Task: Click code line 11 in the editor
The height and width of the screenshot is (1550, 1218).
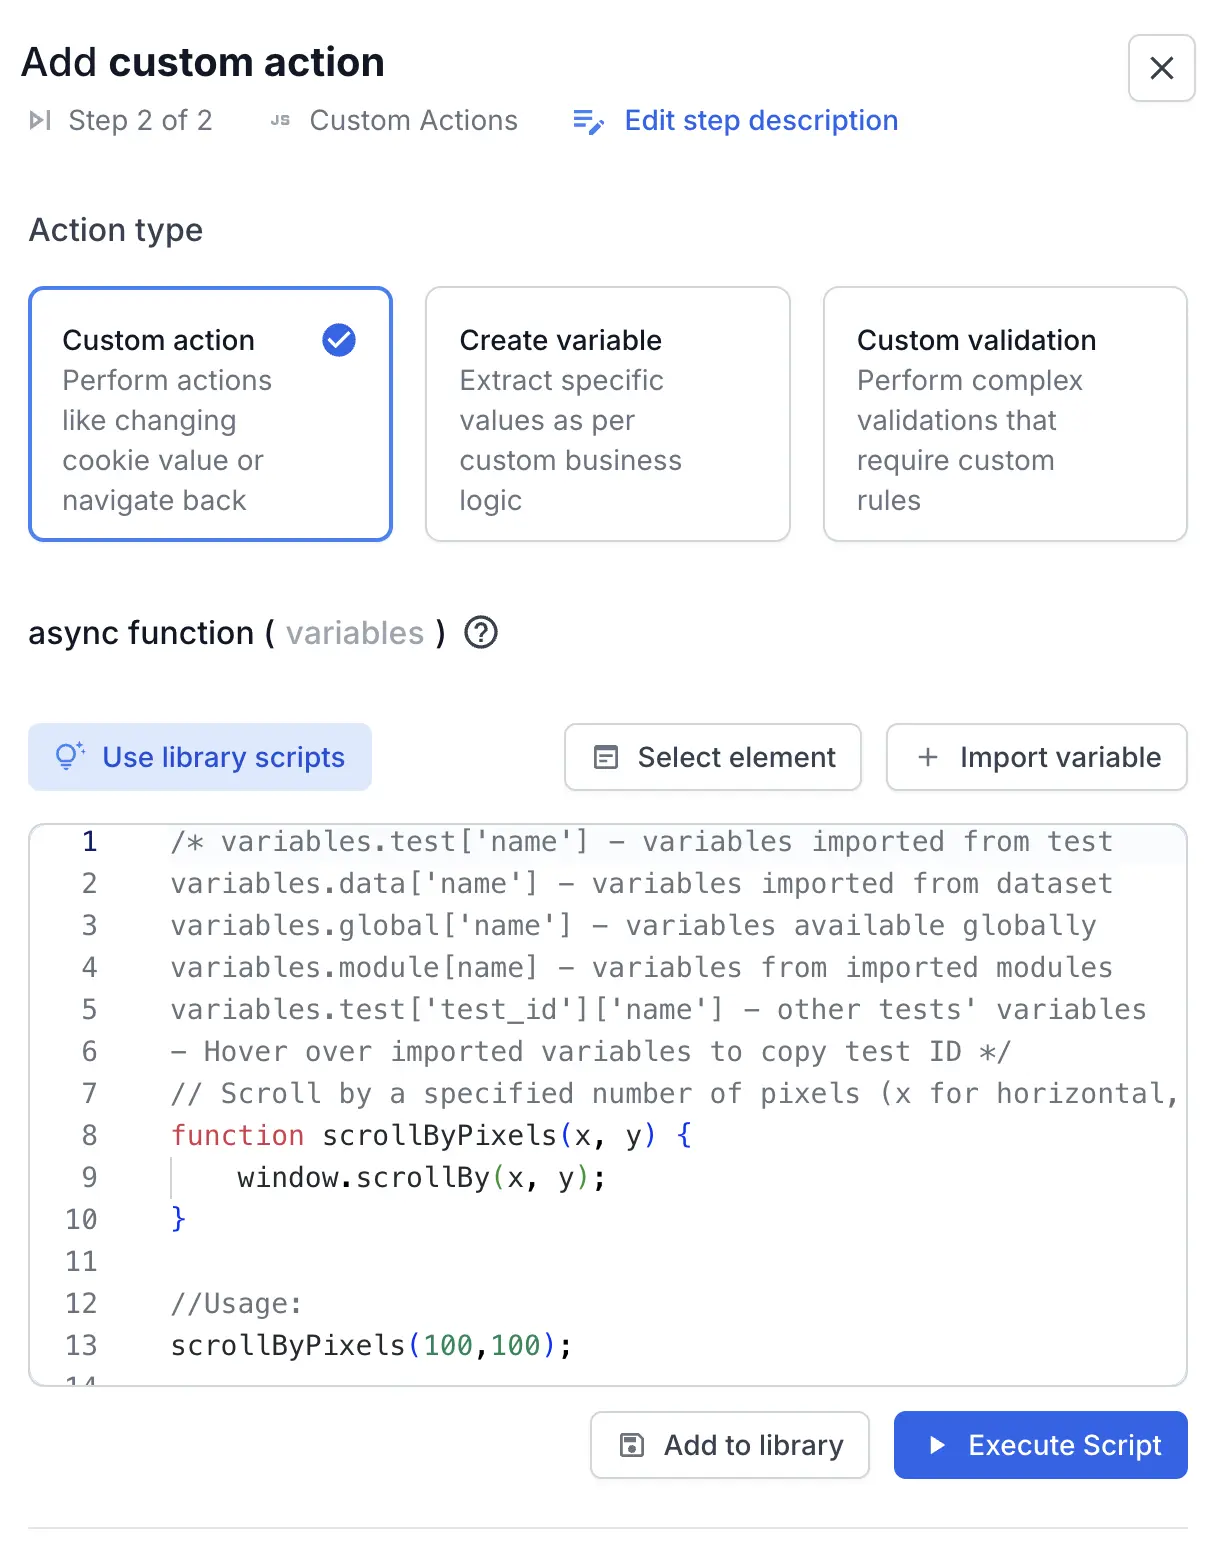Action: click(x=600, y=1261)
